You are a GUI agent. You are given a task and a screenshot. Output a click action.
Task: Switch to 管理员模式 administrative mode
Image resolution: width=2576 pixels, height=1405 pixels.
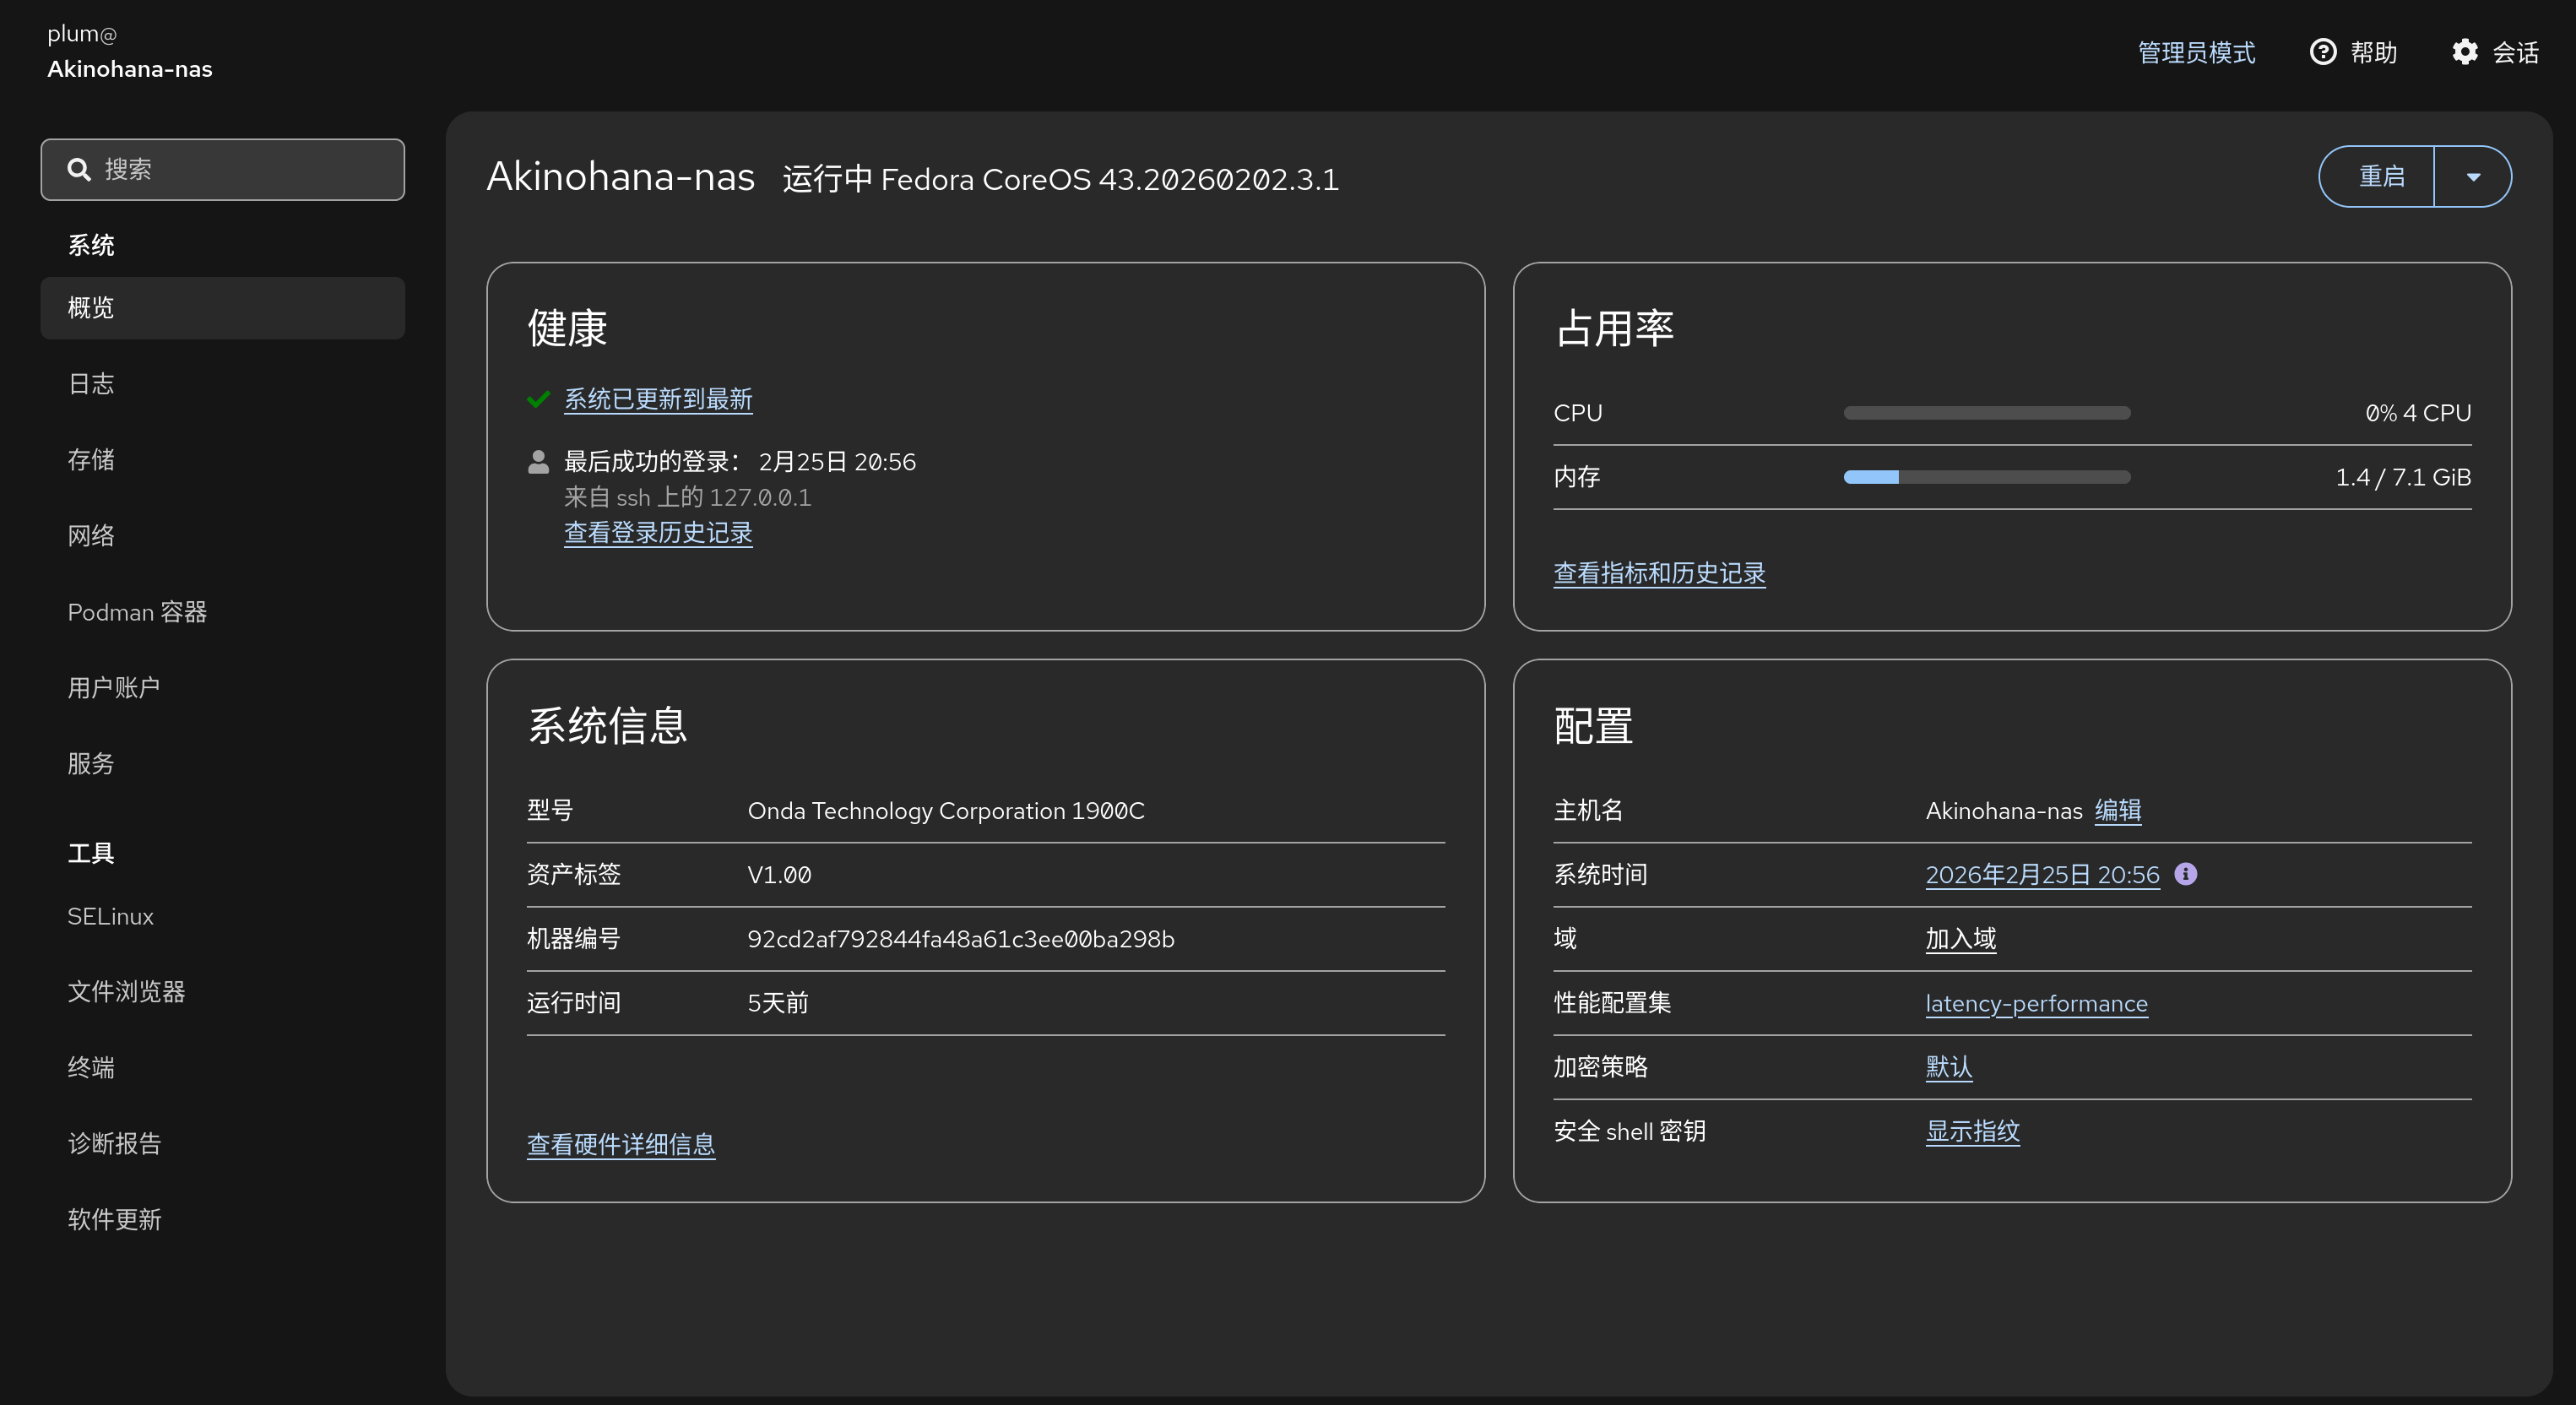[2196, 53]
